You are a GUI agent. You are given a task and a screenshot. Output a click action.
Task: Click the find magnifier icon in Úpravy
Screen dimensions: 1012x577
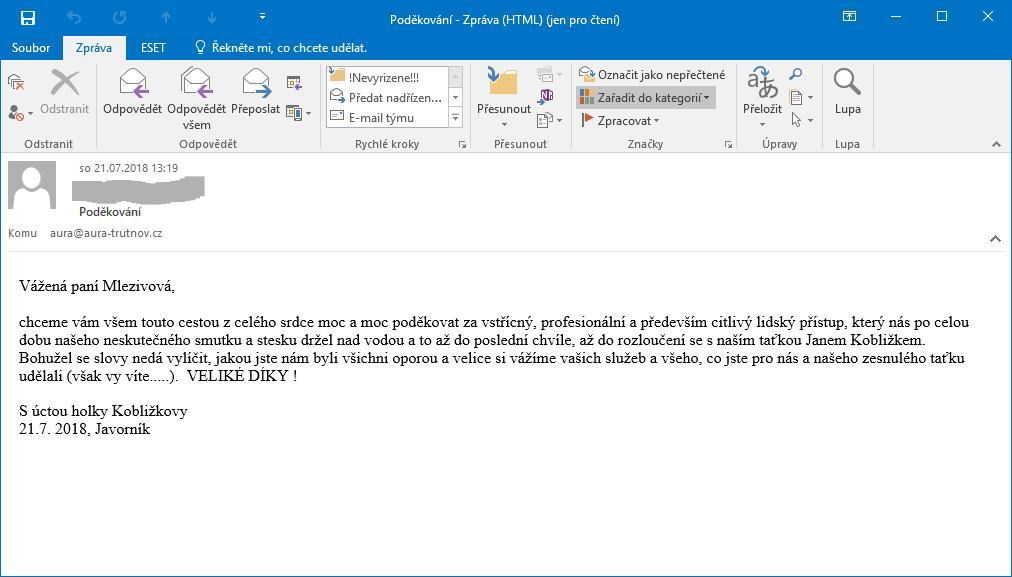pyautogui.click(x=796, y=75)
